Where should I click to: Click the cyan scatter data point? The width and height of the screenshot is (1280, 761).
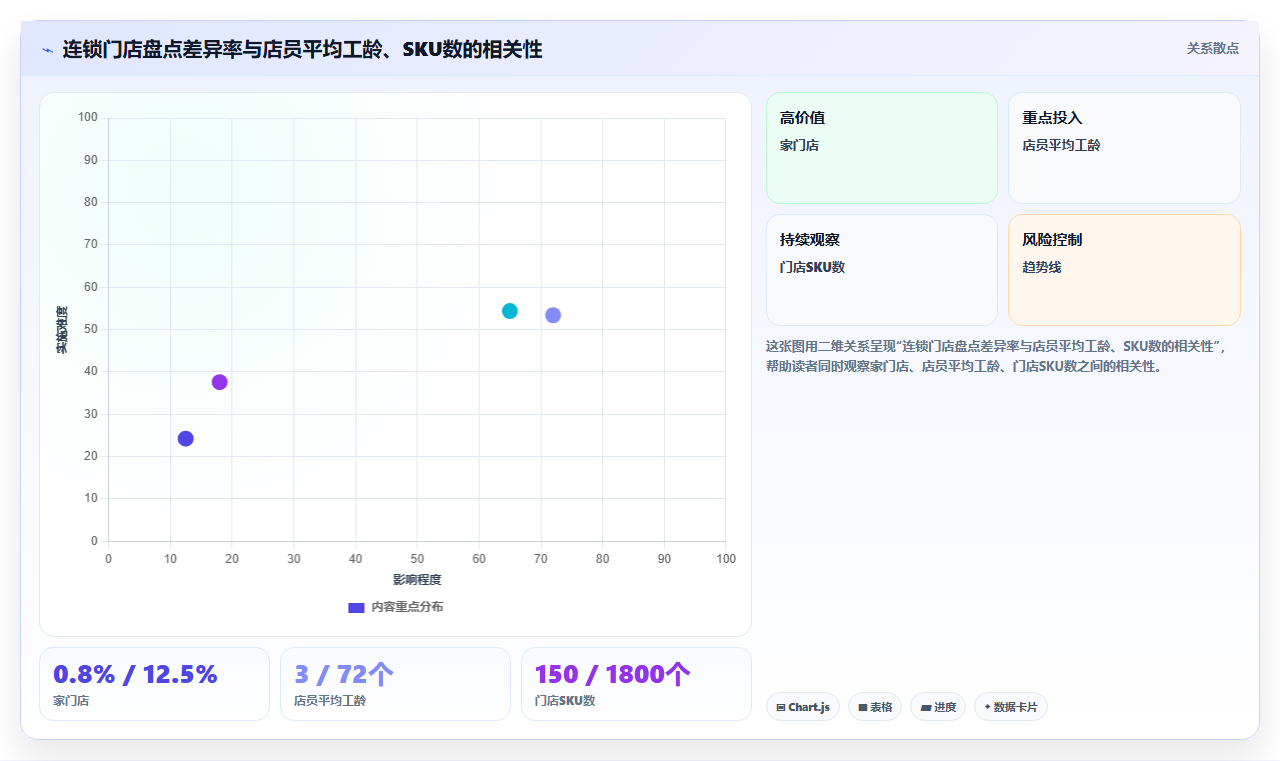[510, 311]
